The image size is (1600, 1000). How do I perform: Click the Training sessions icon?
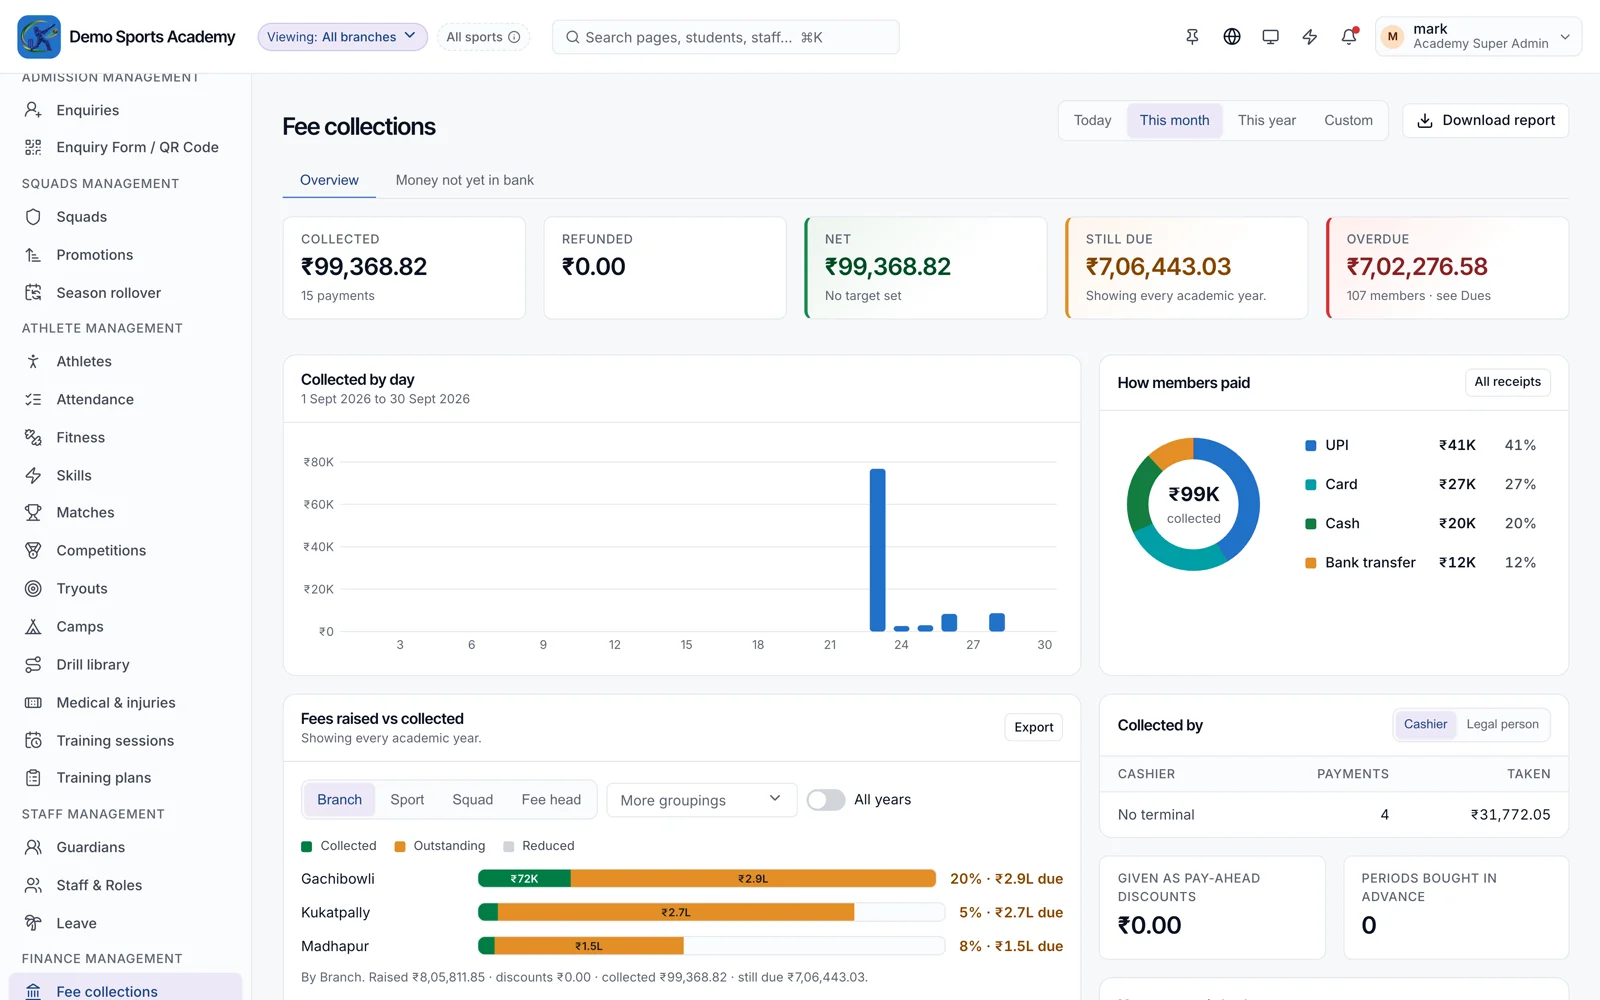[x=33, y=740]
